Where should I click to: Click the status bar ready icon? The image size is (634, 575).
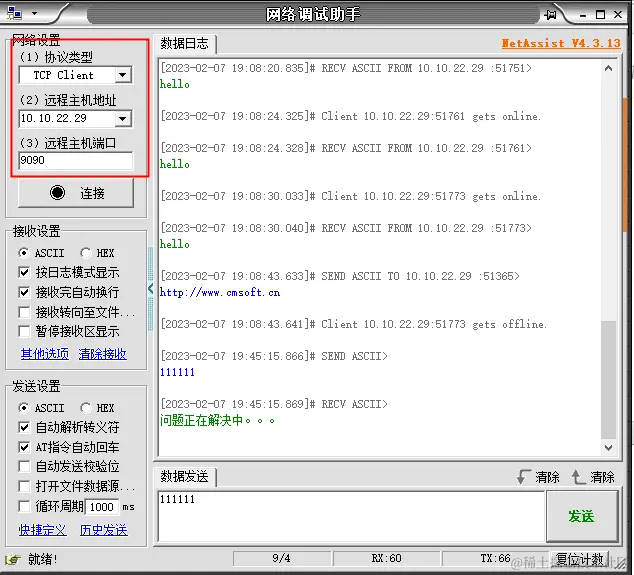[x=13, y=560]
